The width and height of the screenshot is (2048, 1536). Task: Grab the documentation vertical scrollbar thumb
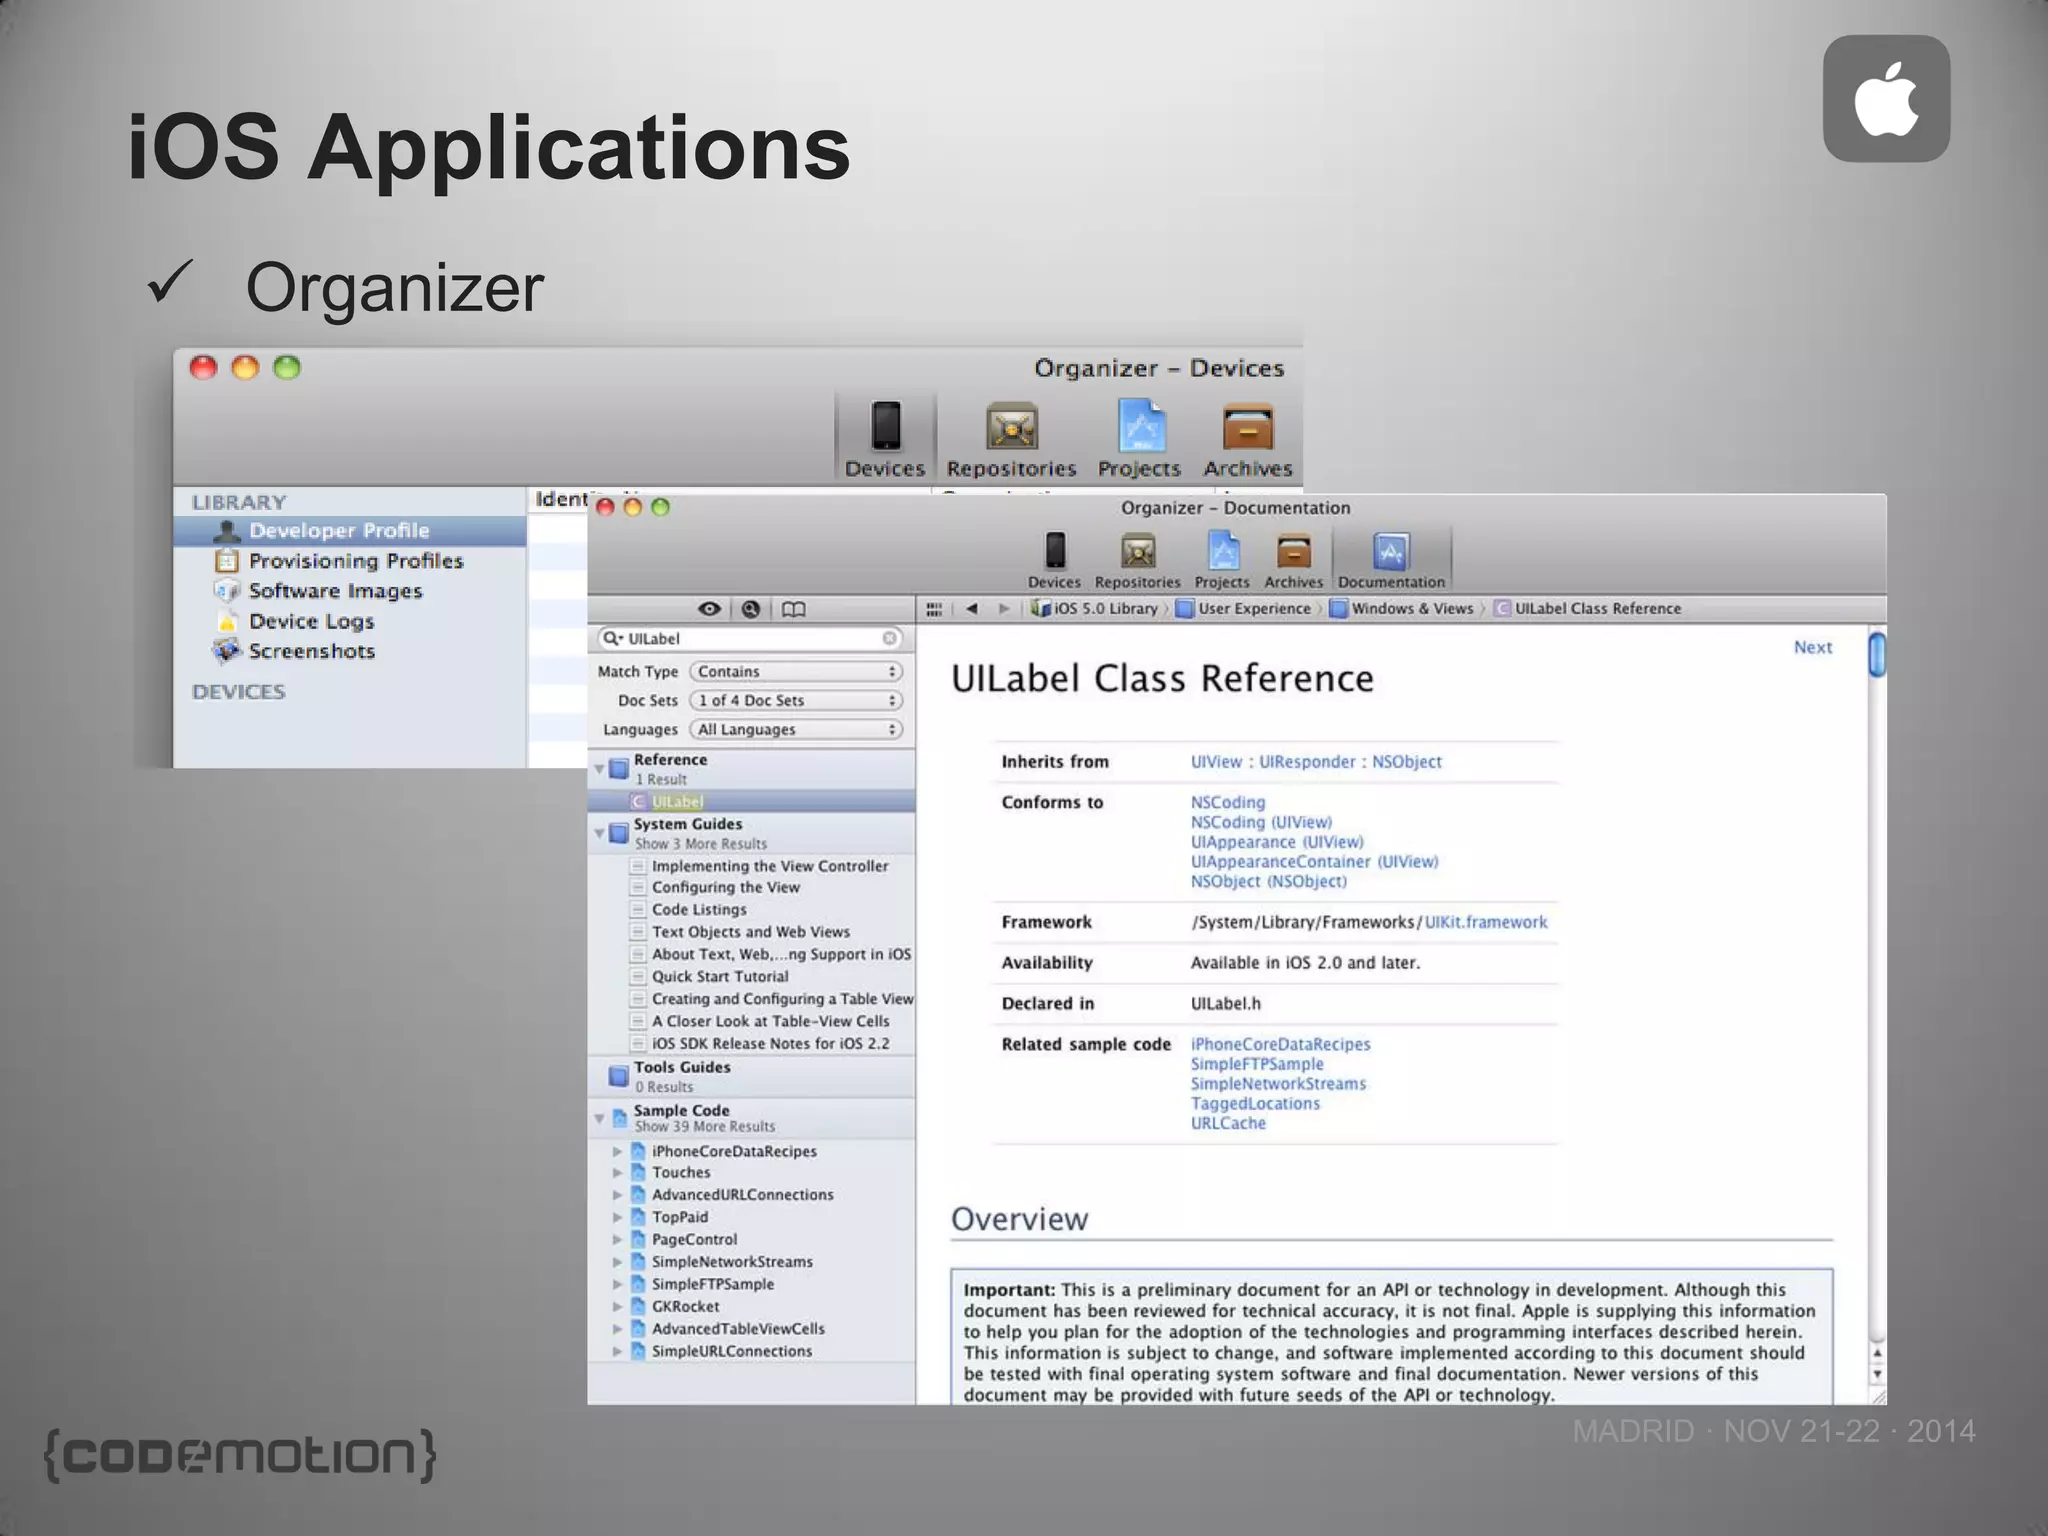click(1877, 654)
